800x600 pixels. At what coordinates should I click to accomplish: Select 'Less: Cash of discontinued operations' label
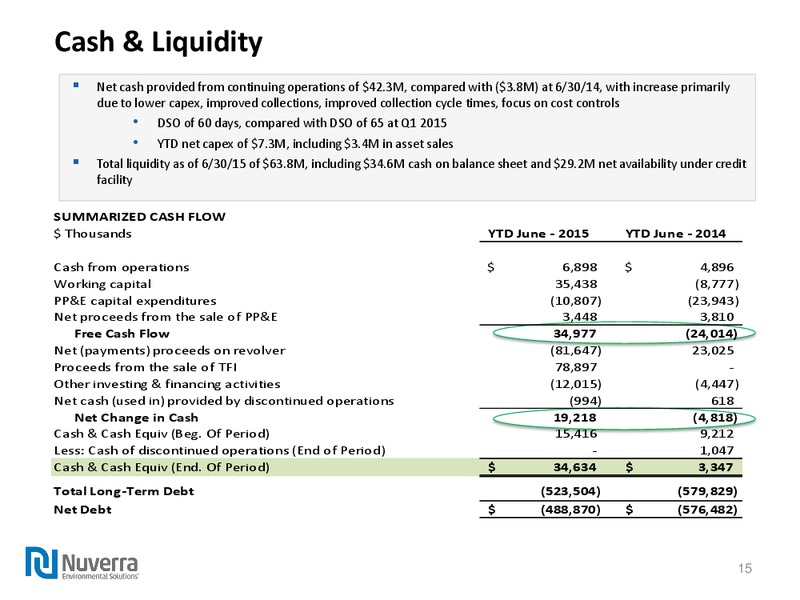point(219,451)
